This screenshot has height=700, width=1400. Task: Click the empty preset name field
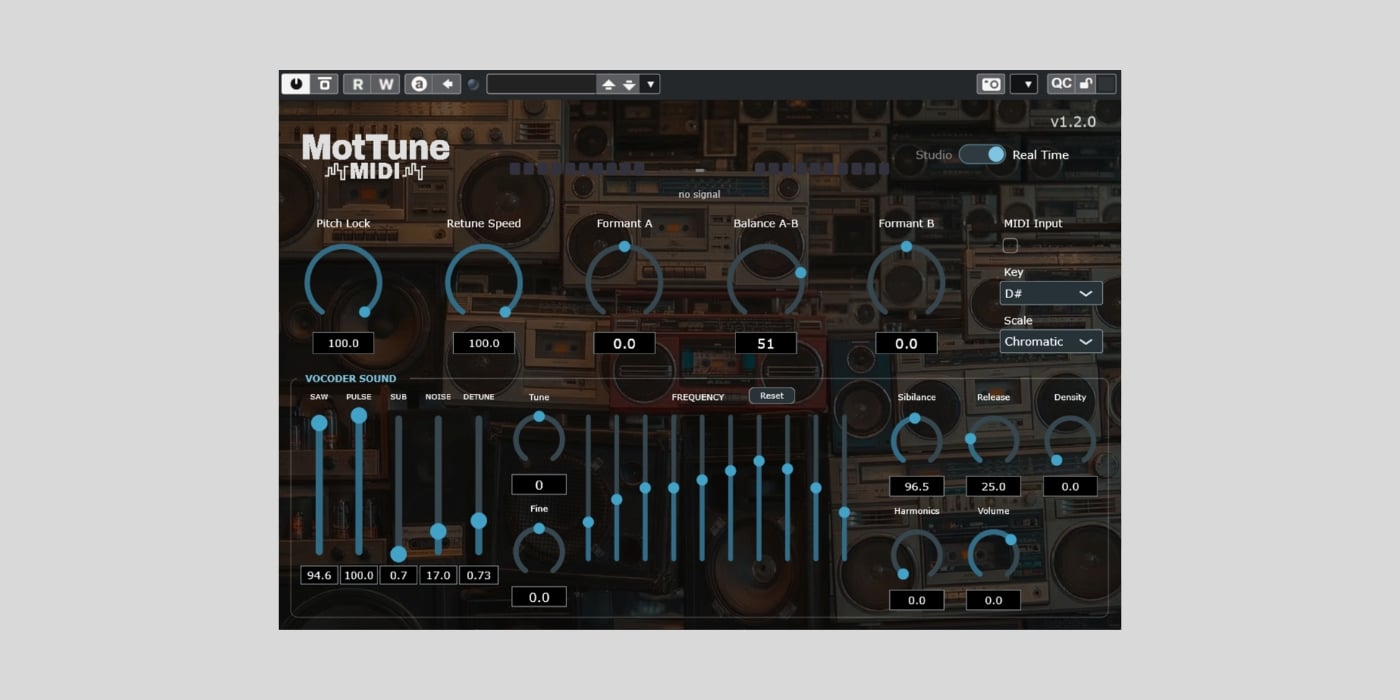tap(542, 84)
